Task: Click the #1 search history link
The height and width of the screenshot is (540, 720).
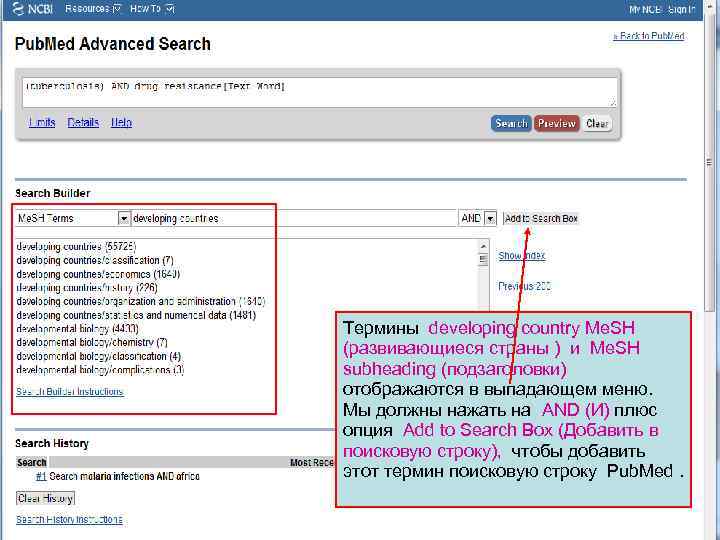Action: click(x=41, y=476)
